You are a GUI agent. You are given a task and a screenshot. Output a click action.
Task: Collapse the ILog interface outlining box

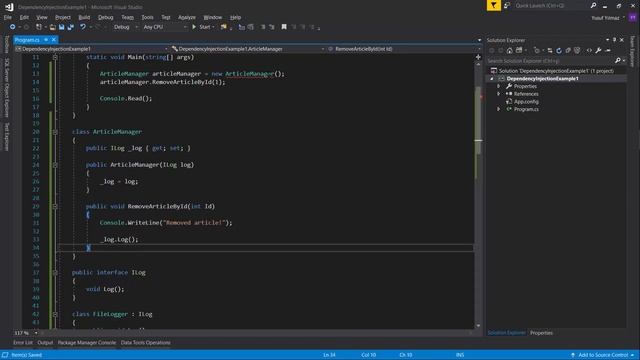55,273
